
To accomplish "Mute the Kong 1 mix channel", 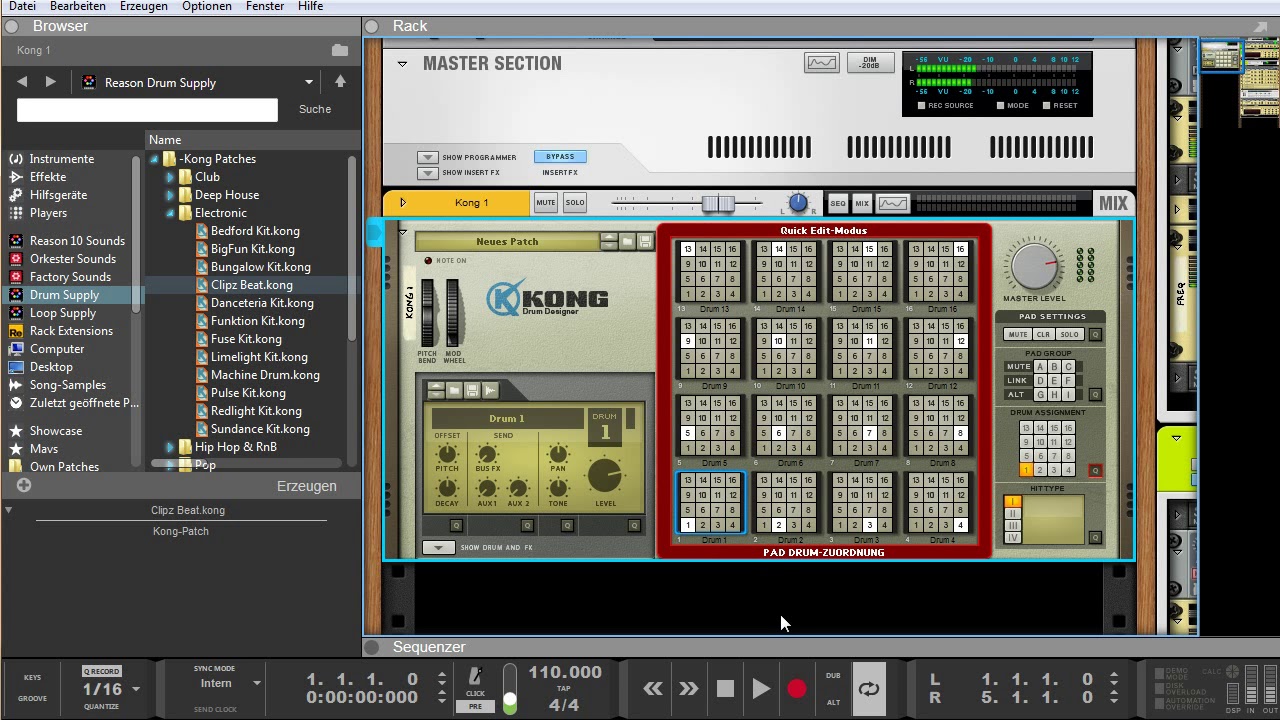I will (546, 203).
